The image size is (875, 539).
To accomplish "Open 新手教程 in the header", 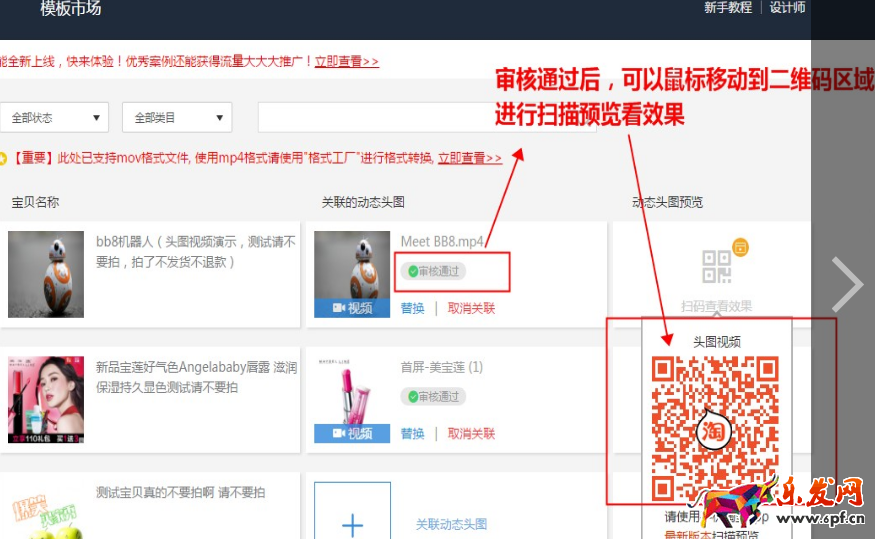I will [728, 7].
